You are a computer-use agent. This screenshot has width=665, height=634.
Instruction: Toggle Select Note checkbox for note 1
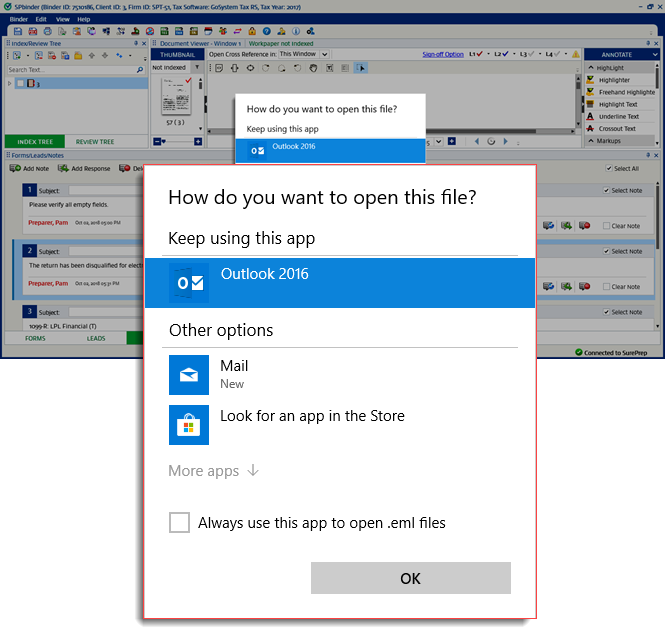(x=606, y=190)
